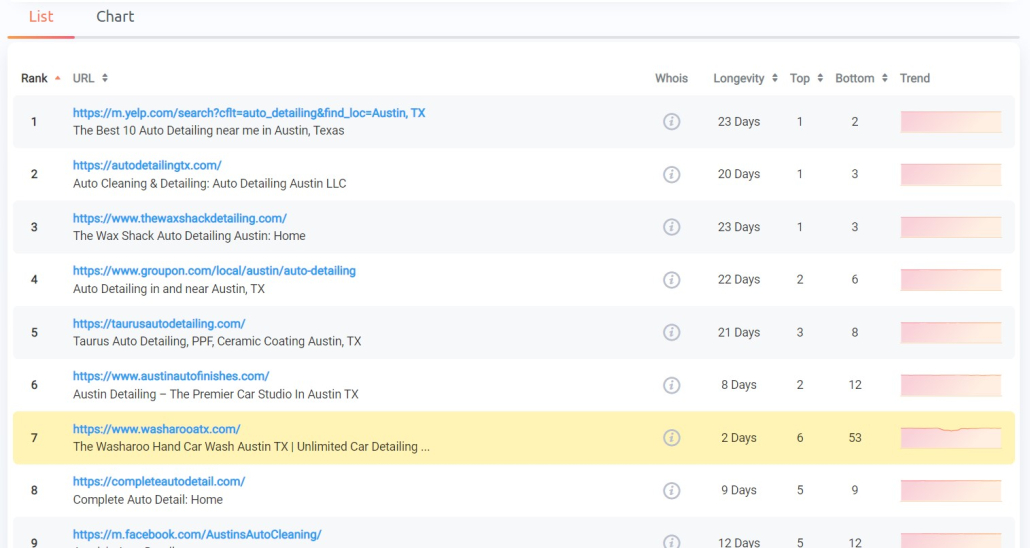Select the title 'Austin Detailing – The Premier Car Studio In Austin TX'

(215, 394)
